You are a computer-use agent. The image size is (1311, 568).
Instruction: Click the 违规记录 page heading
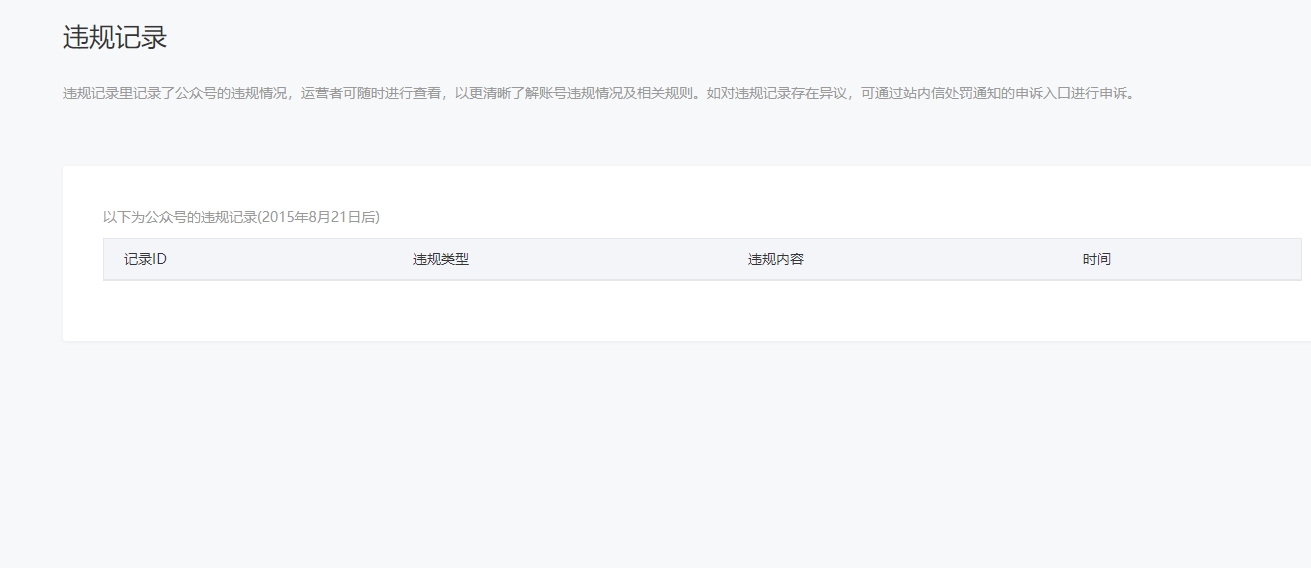(x=114, y=38)
